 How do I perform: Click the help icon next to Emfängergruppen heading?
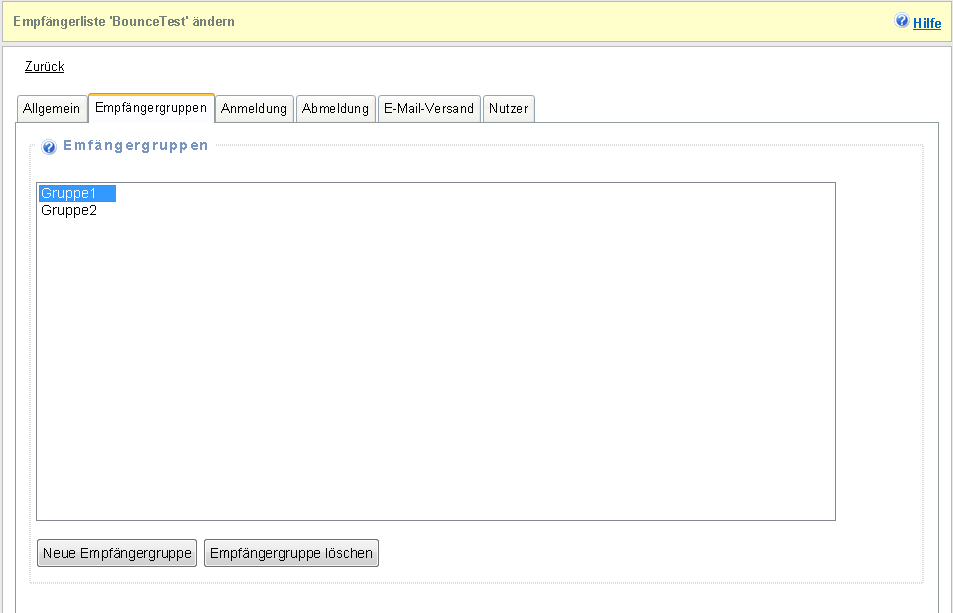(49, 147)
